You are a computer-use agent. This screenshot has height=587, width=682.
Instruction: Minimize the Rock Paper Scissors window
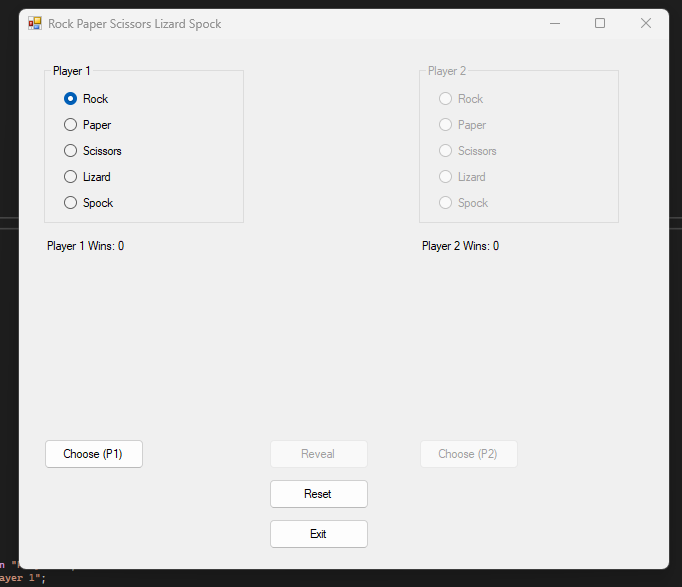click(554, 23)
